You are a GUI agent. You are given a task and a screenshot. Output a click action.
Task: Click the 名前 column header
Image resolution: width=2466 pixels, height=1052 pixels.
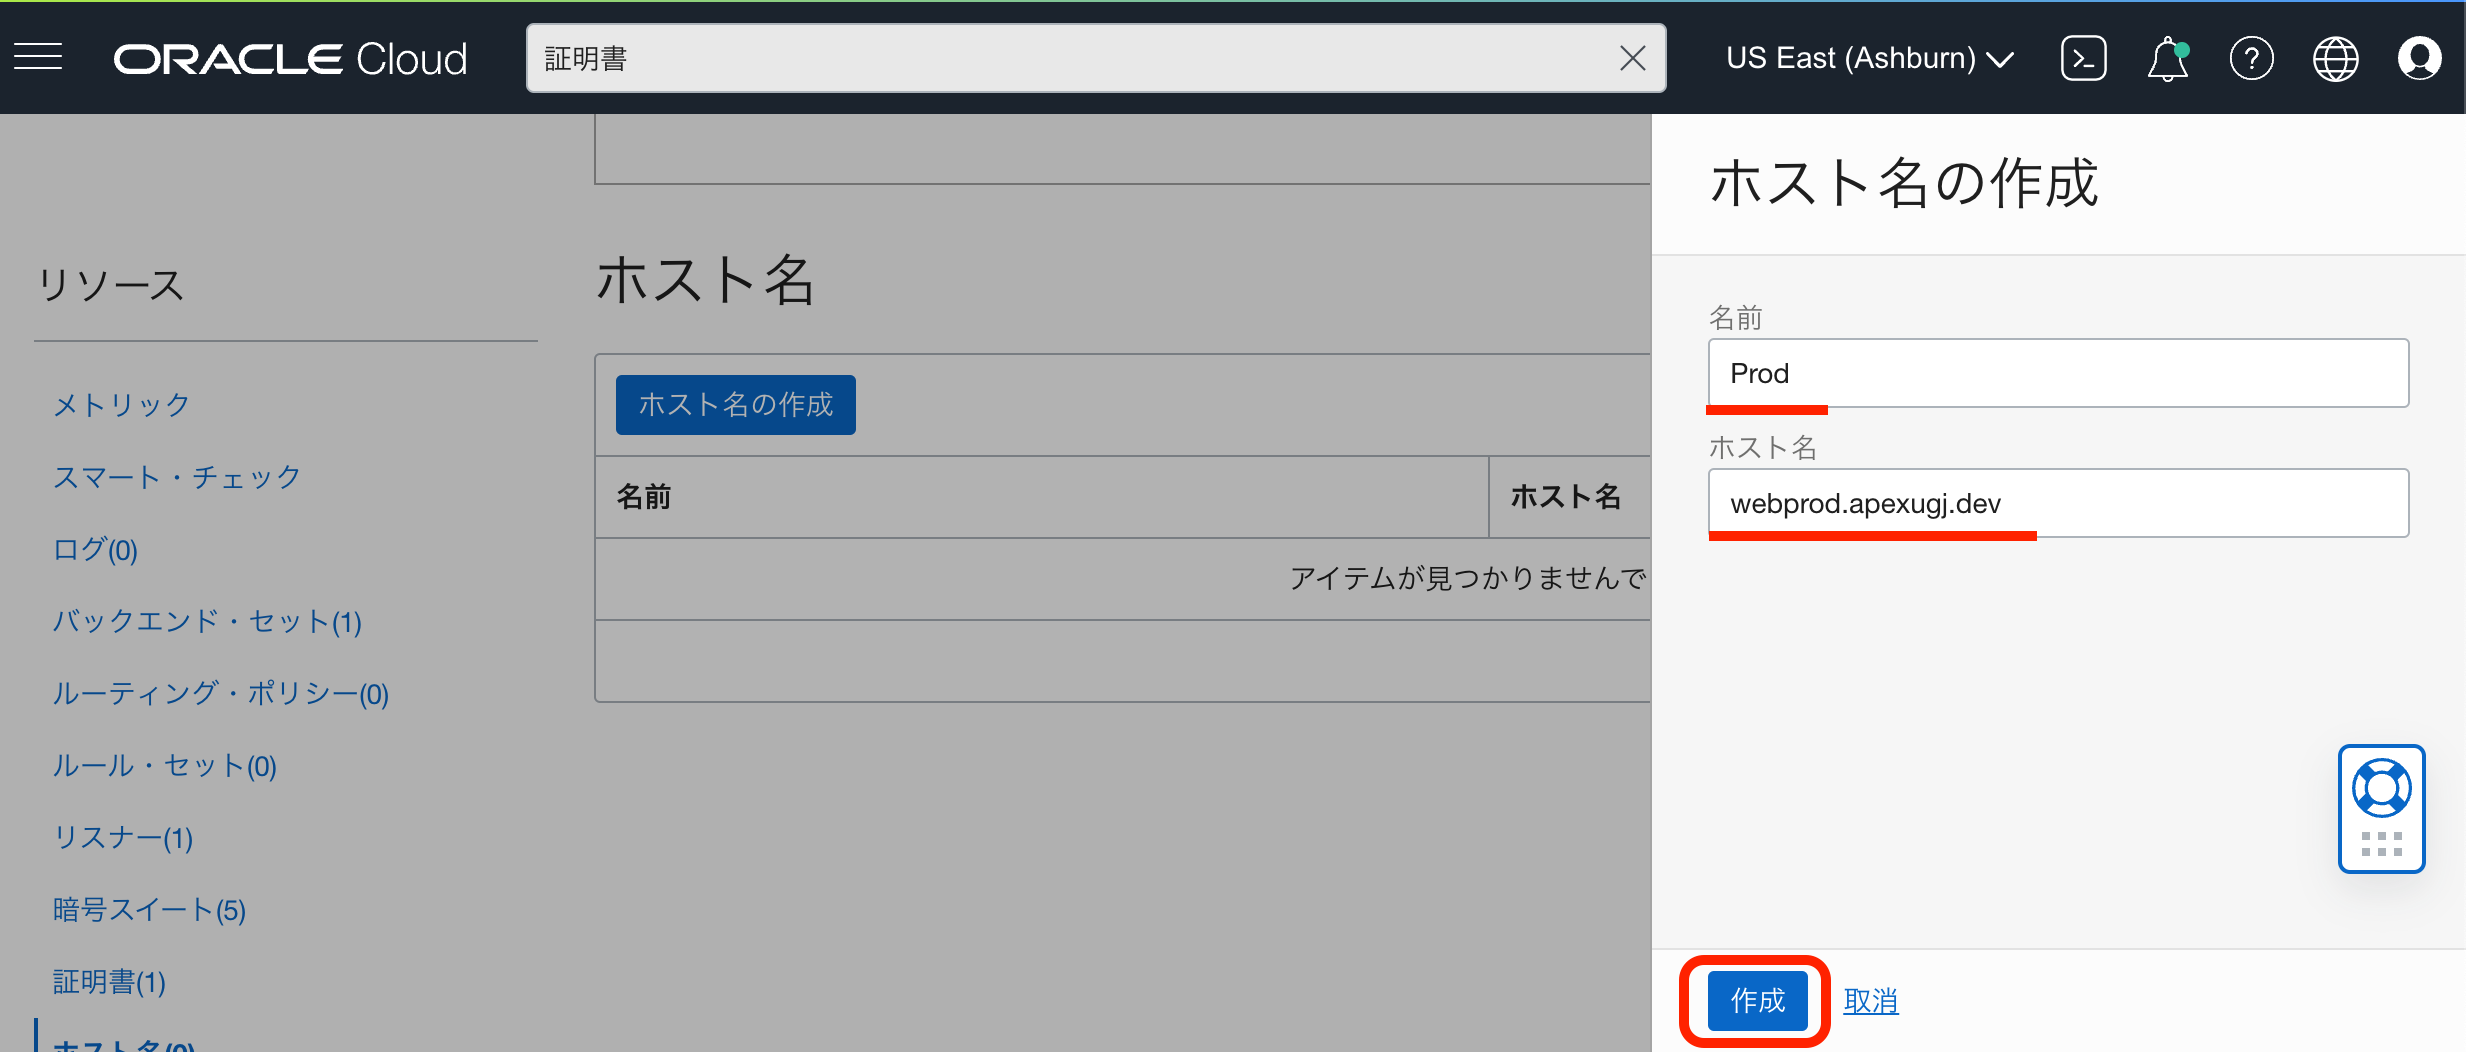pos(1042,497)
